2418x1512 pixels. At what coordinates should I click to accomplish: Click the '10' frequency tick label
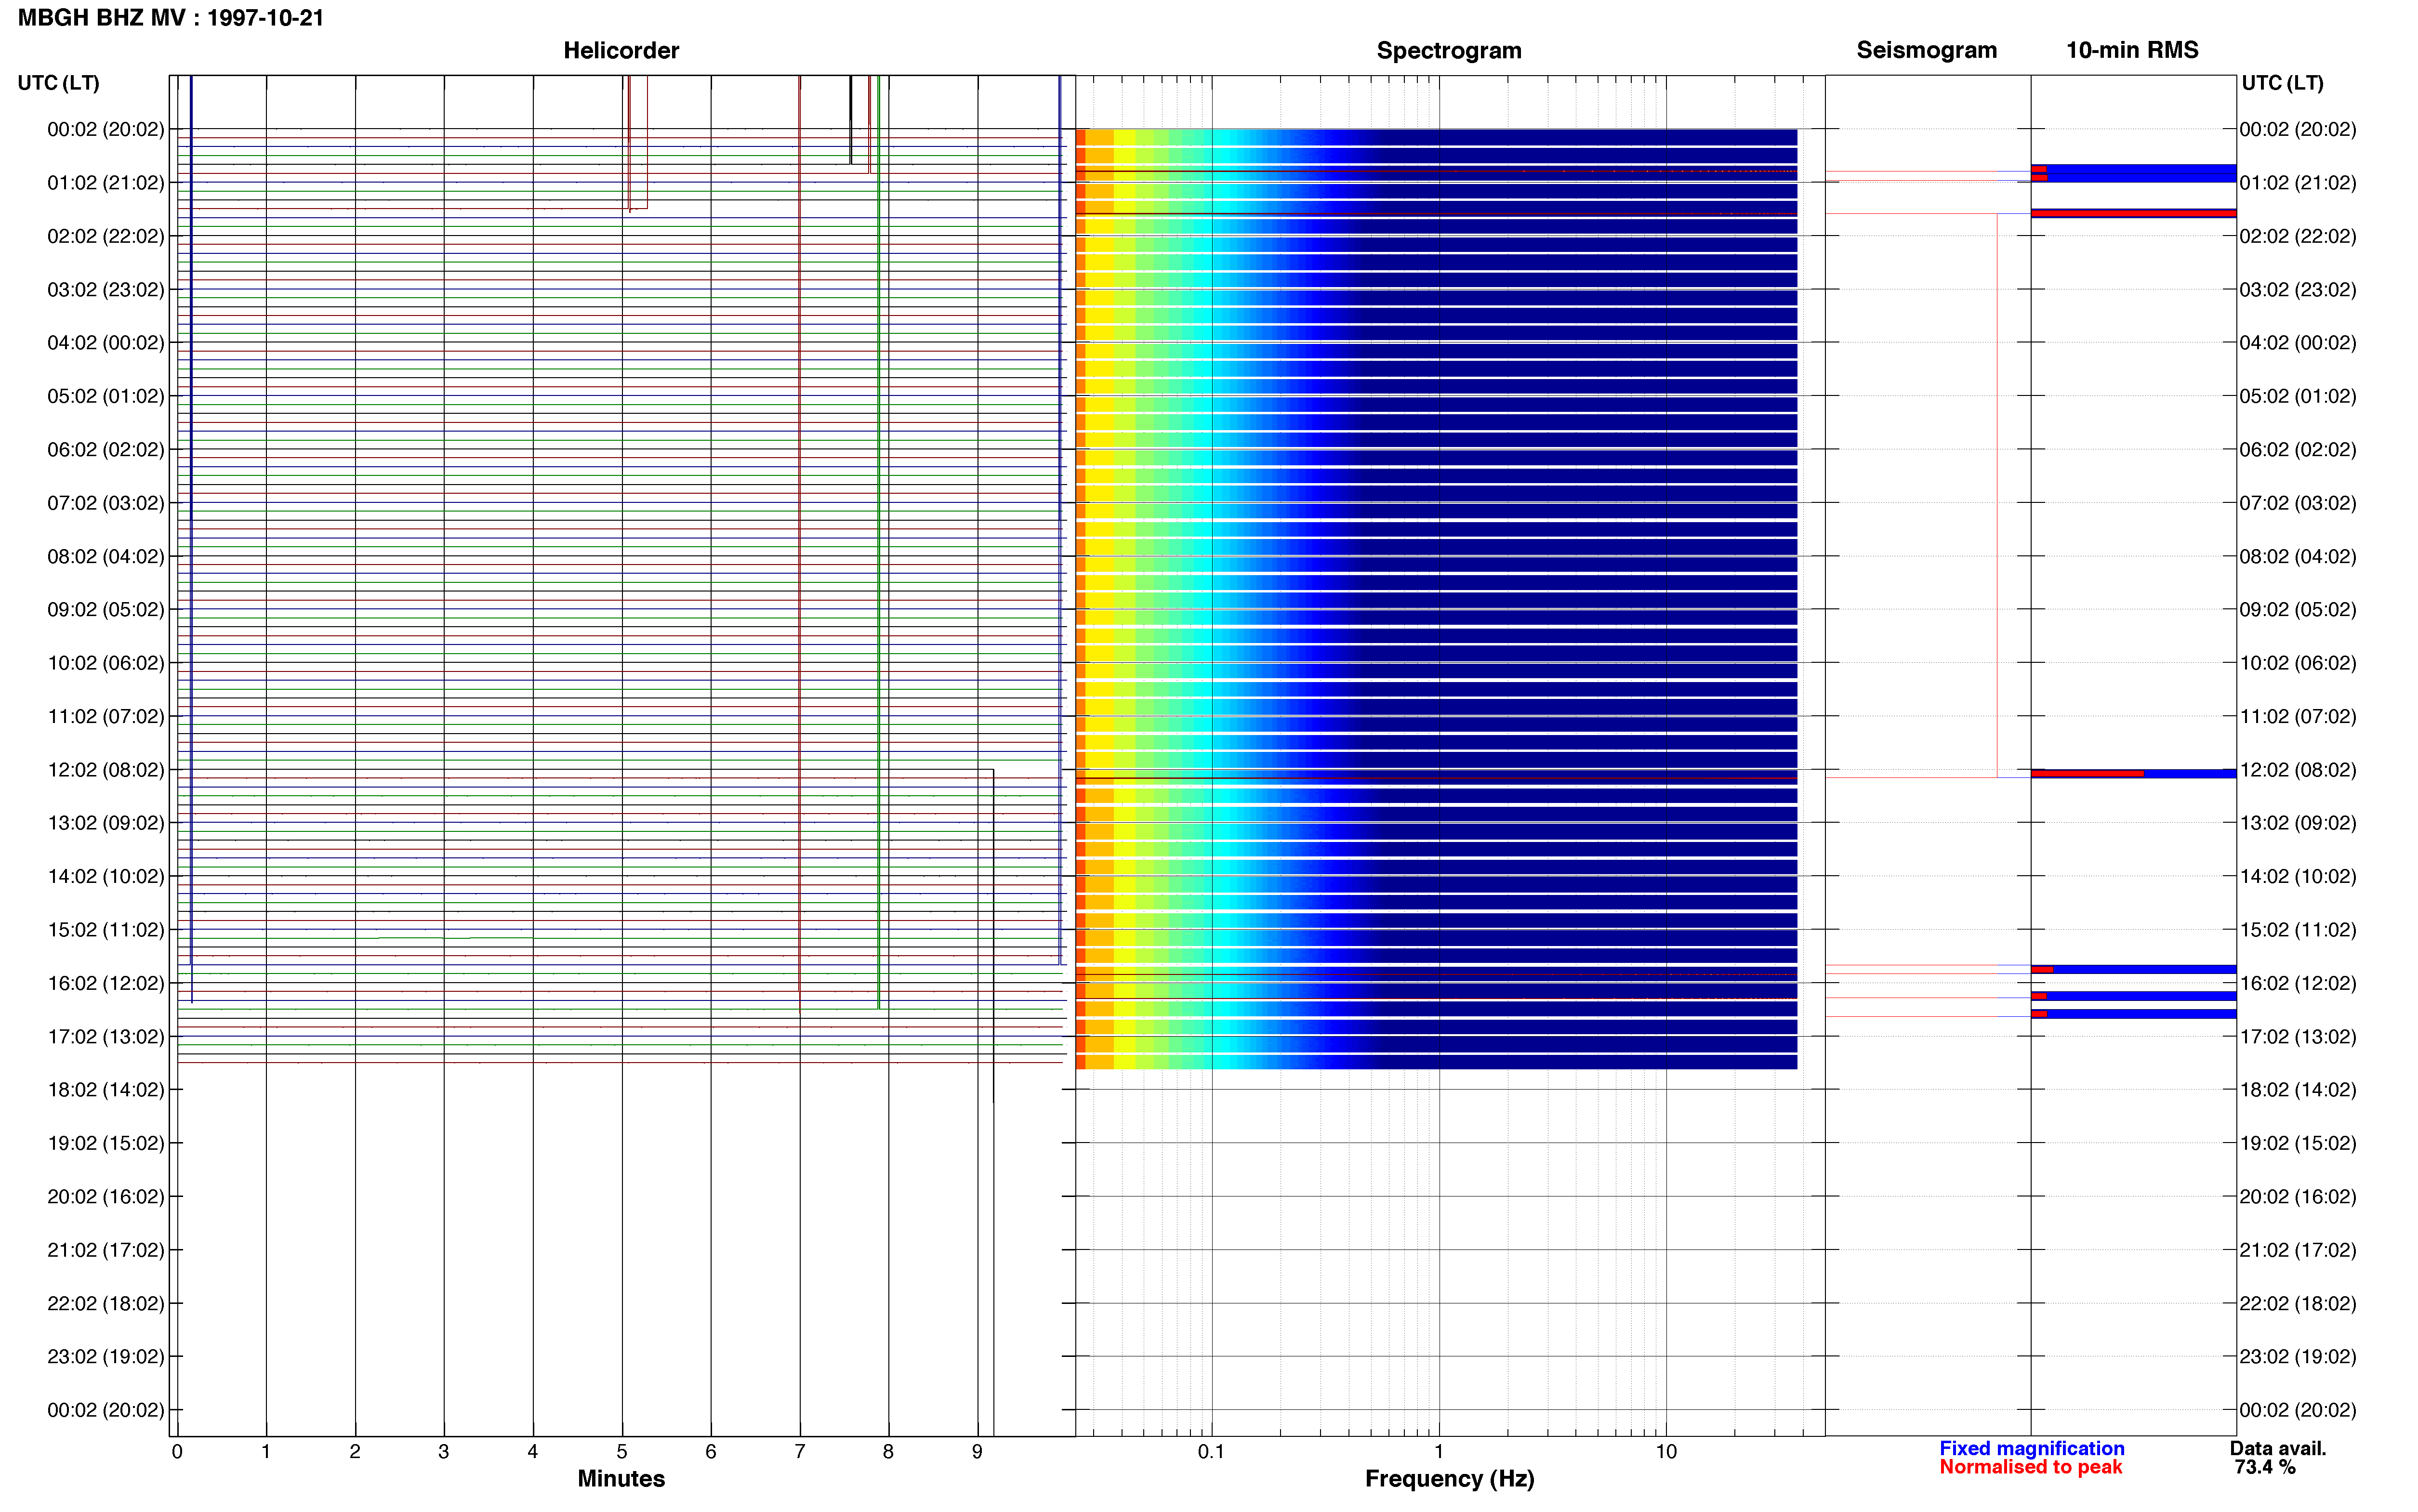1666,1452
